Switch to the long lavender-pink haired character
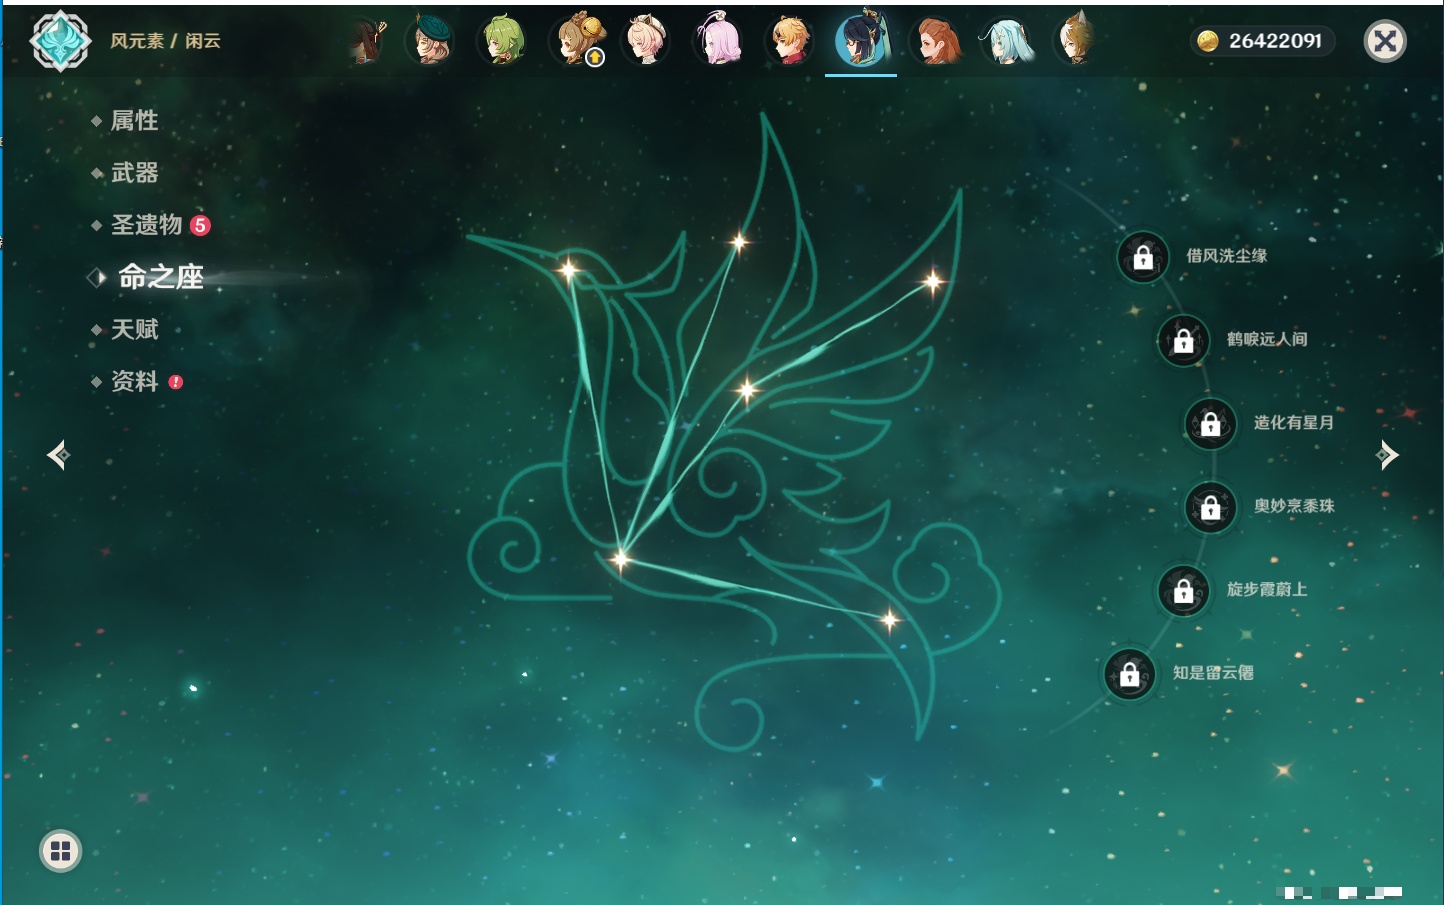Image resolution: width=1444 pixels, height=905 pixels. [719, 41]
